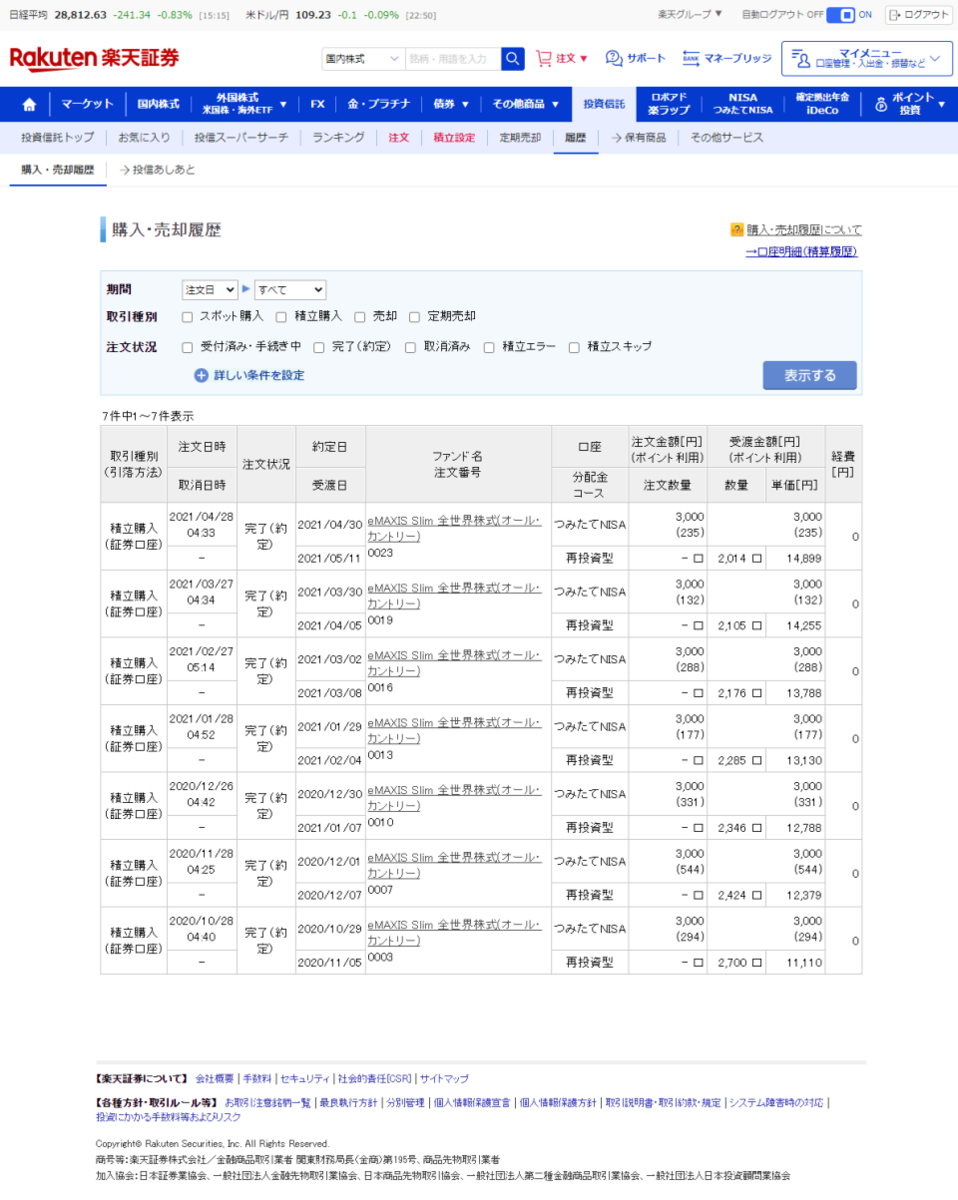
Task: Click the ログアウト logout button
Action: 918,15
